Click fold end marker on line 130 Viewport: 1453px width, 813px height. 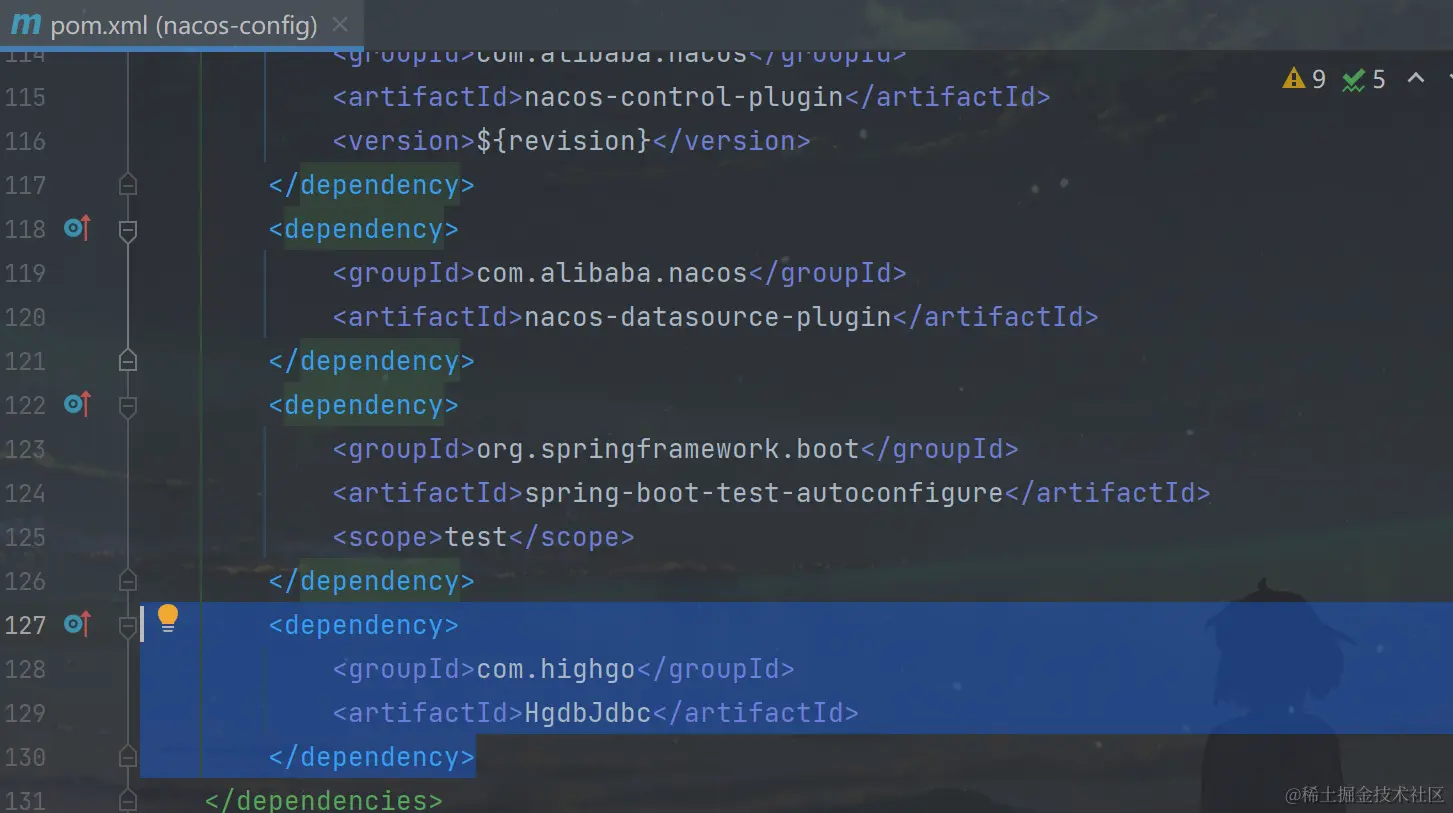pyautogui.click(x=128, y=756)
